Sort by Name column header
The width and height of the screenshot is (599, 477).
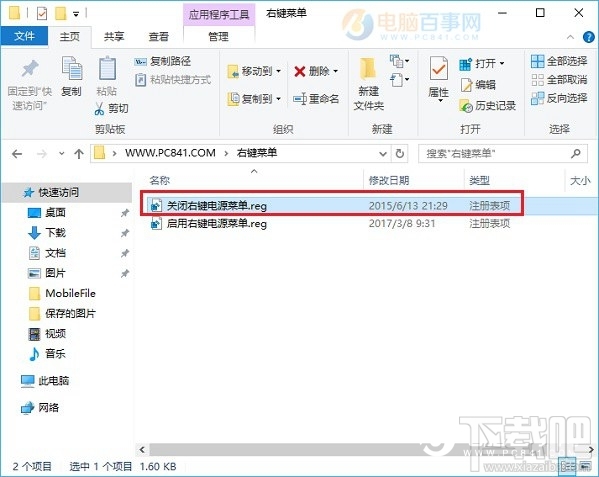click(160, 180)
